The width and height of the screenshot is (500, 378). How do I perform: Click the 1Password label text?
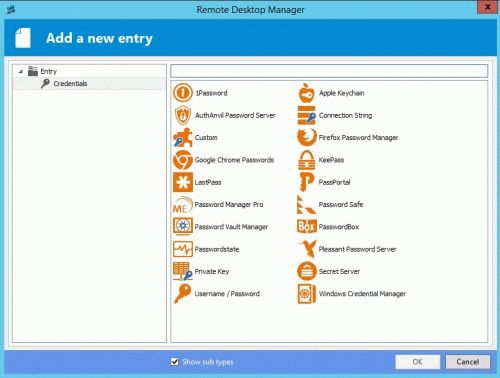211,93
